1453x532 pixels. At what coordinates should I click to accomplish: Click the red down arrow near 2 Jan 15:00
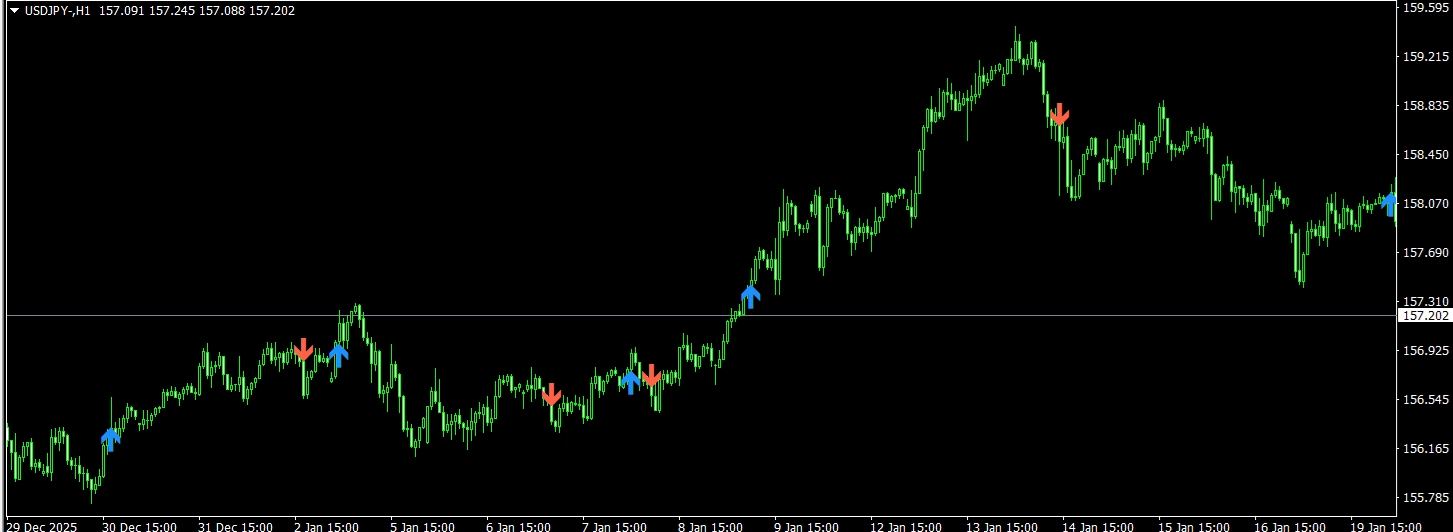coord(304,349)
